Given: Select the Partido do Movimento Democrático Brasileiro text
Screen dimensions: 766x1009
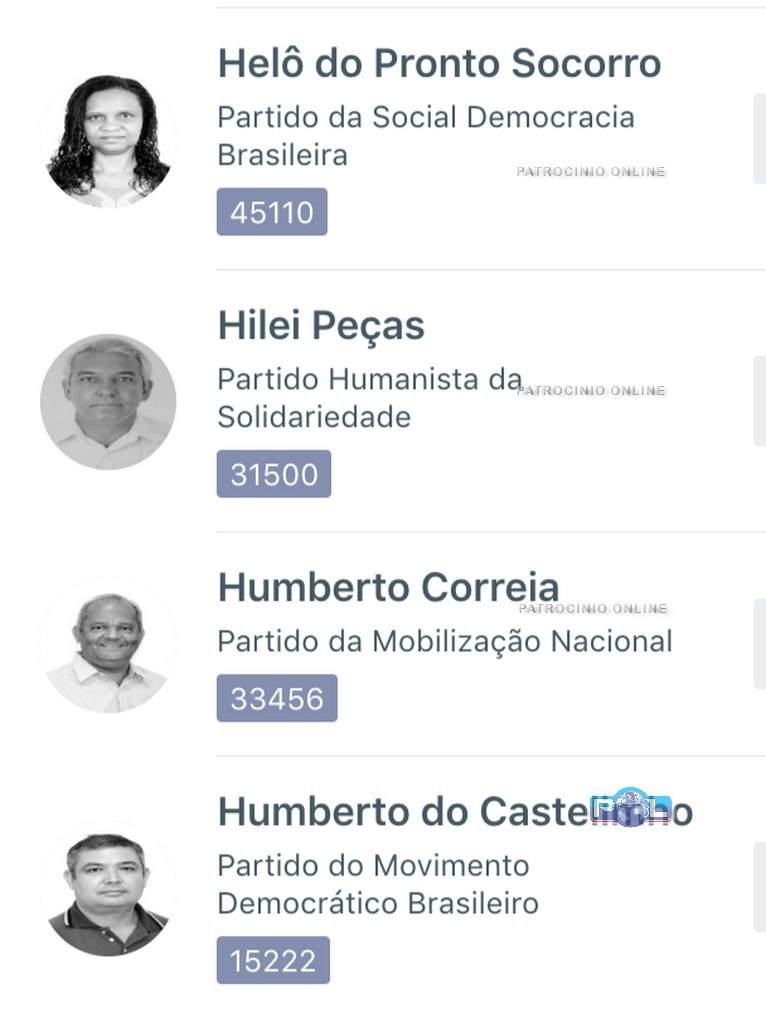Looking at the screenshot, I should pyautogui.click(x=378, y=884).
